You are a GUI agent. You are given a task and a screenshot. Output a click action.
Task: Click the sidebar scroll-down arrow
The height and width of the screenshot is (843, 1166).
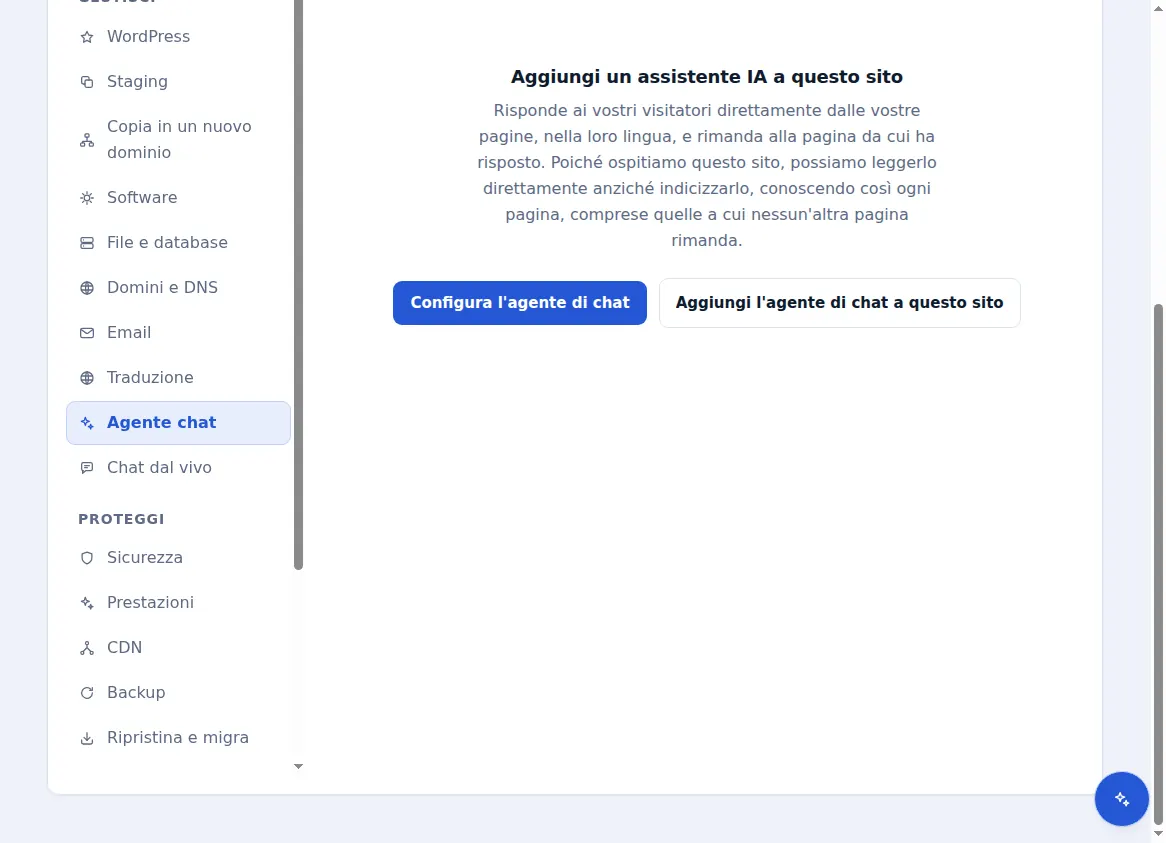298,766
